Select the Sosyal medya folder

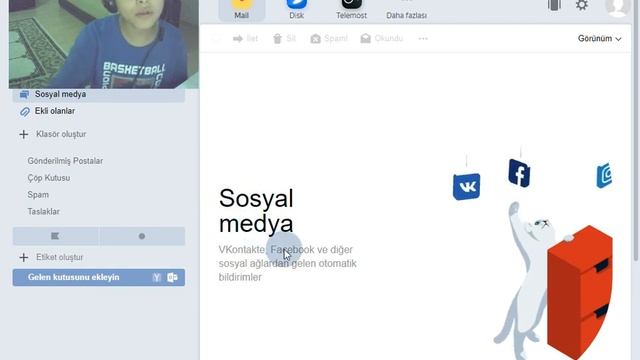click(99, 94)
